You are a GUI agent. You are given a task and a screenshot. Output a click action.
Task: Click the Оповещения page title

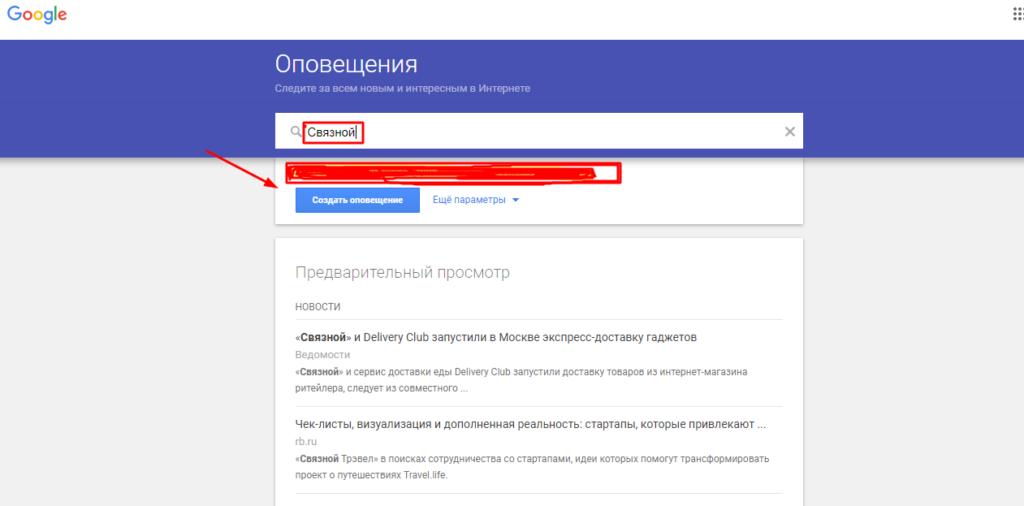(x=346, y=65)
